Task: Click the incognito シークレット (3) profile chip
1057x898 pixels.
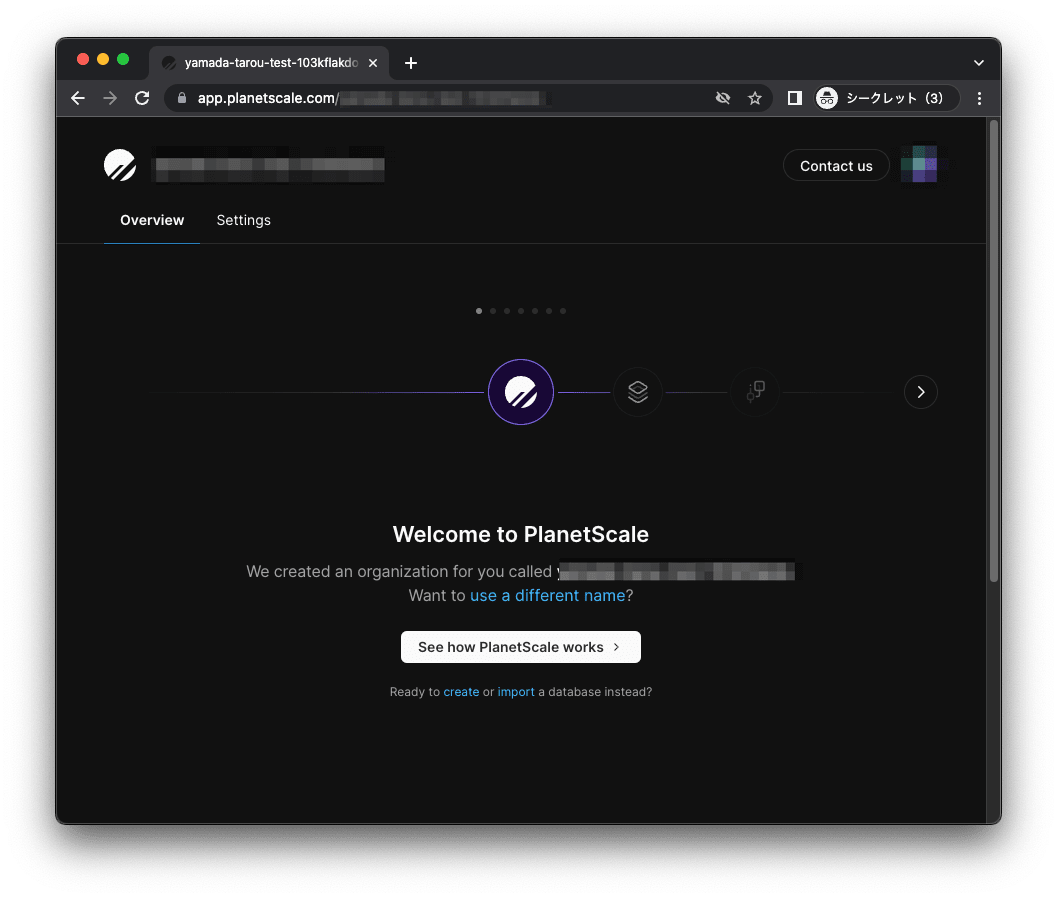Action: pyautogui.click(x=887, y=98)
